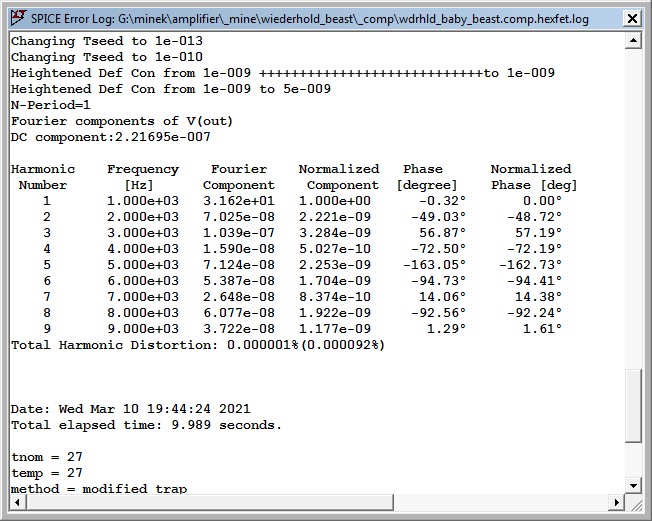652x521 pixels.
Task: Click the line 'Changing Tseed to 1e-013'
Action: [107, 41]
